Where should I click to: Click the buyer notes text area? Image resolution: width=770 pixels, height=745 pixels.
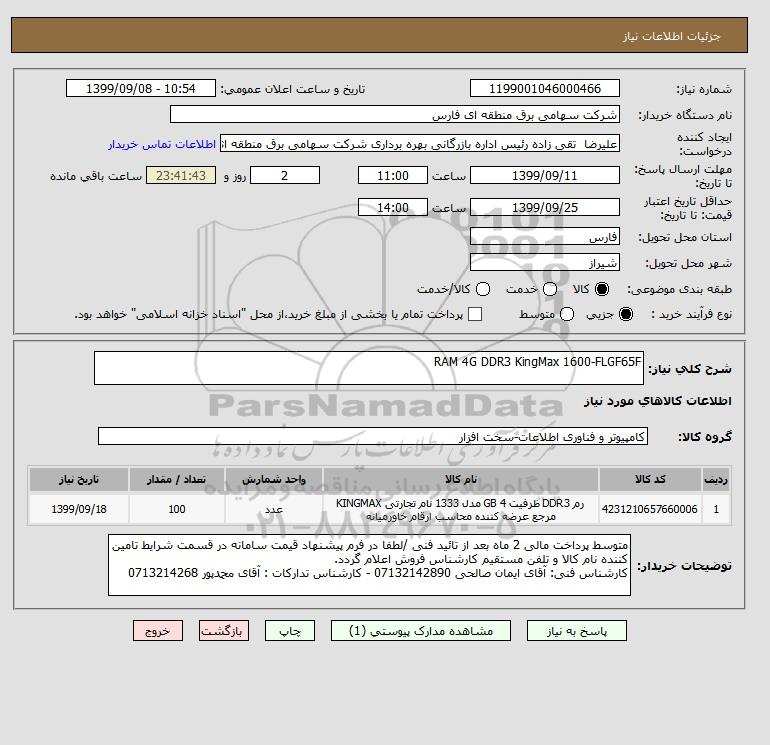click(x=369, y=565)
